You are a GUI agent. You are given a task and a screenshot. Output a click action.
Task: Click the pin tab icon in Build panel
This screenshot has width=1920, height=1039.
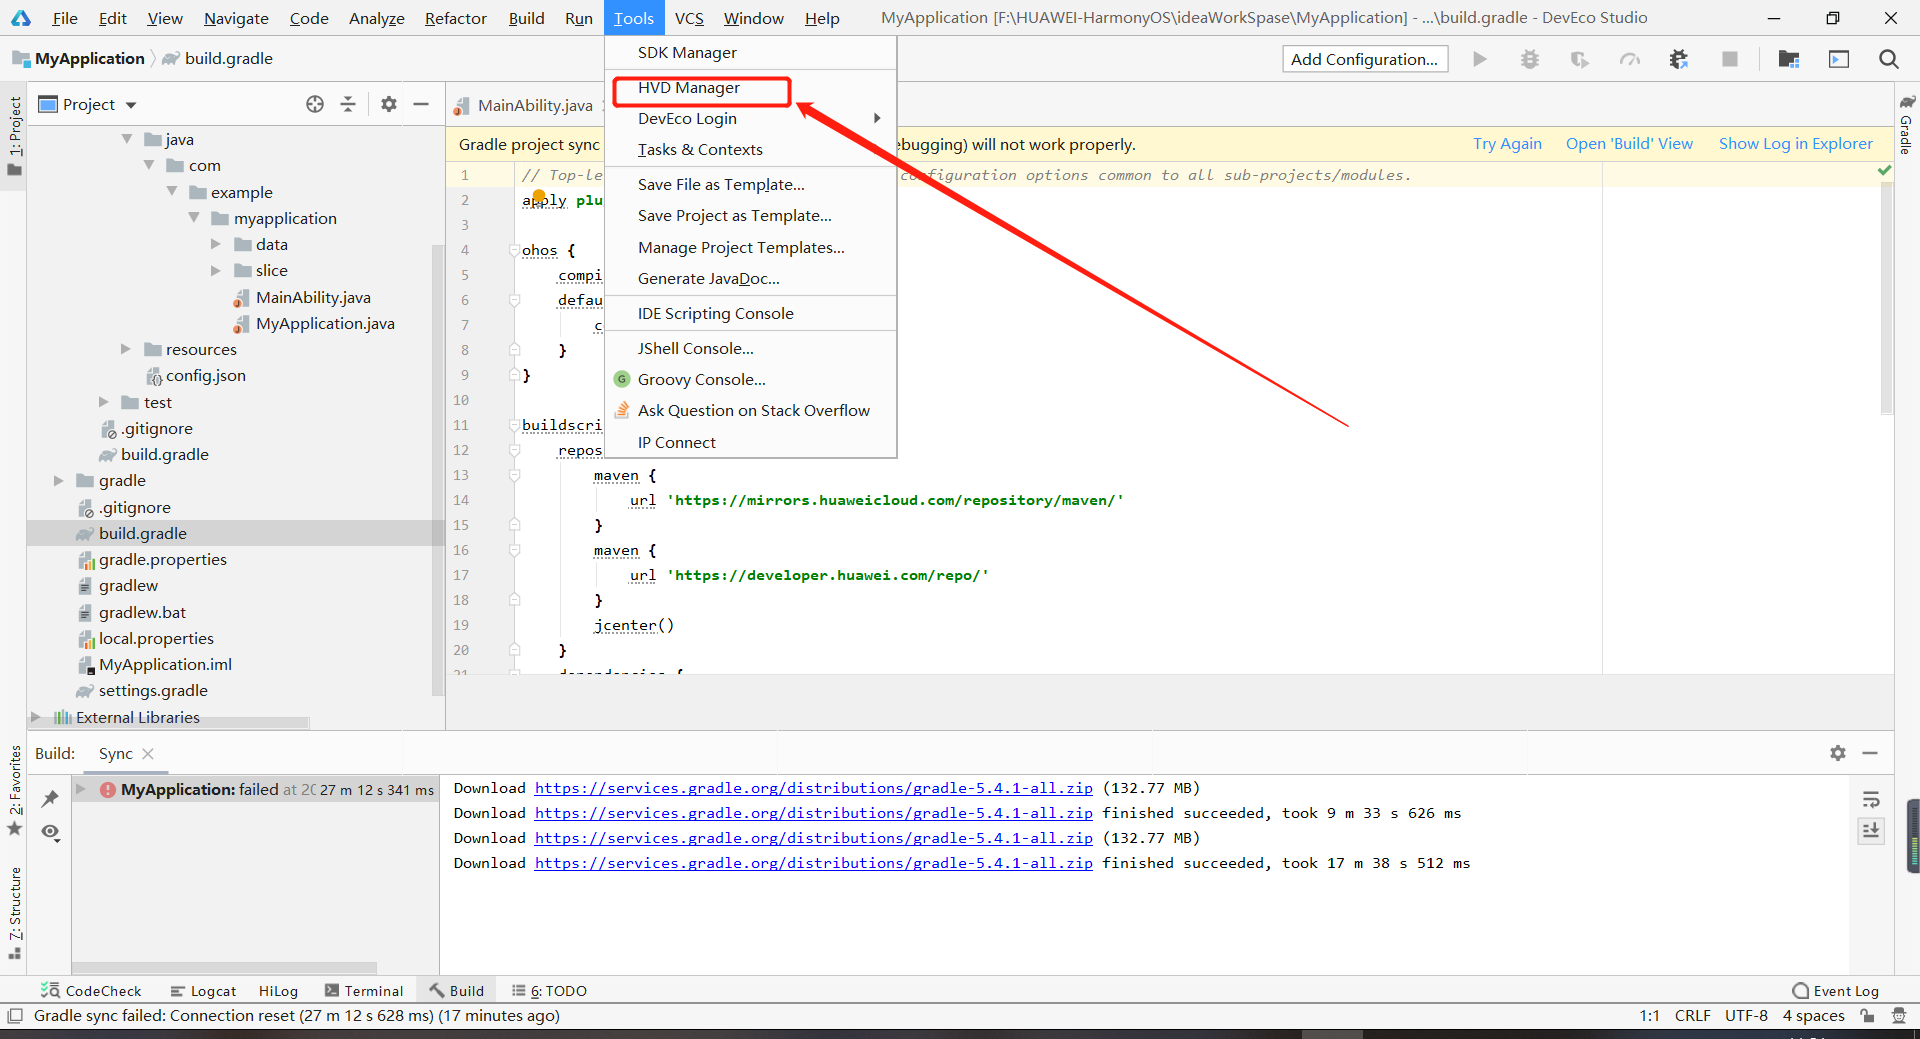point(50,798)
